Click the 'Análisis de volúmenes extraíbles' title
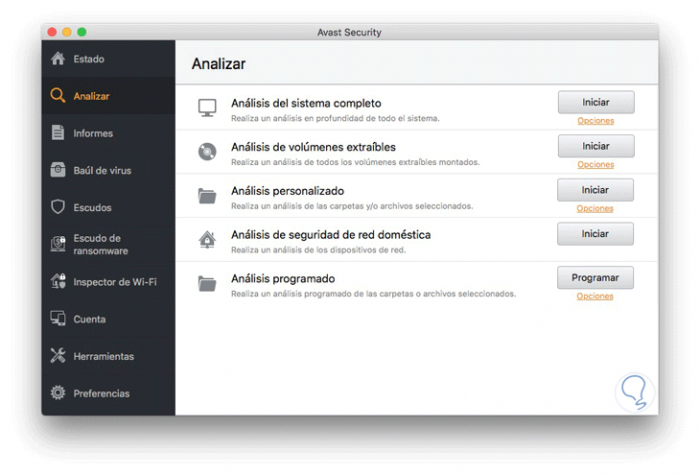 tap(313, 147)
